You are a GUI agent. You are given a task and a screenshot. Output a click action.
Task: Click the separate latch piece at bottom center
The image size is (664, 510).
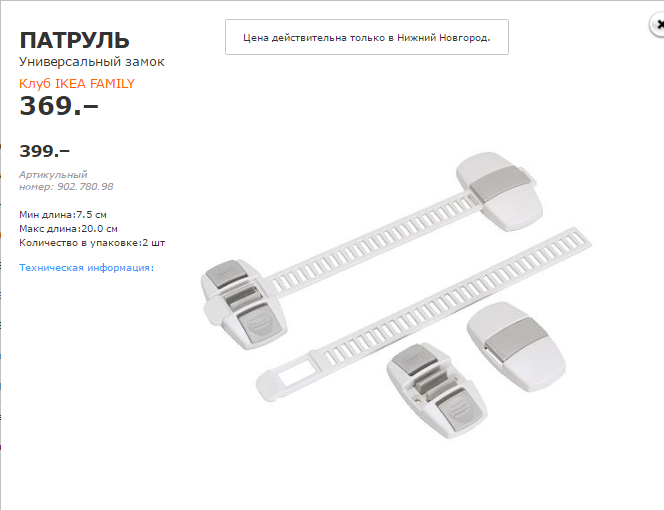pyautogui.click(x=436, y=391)
